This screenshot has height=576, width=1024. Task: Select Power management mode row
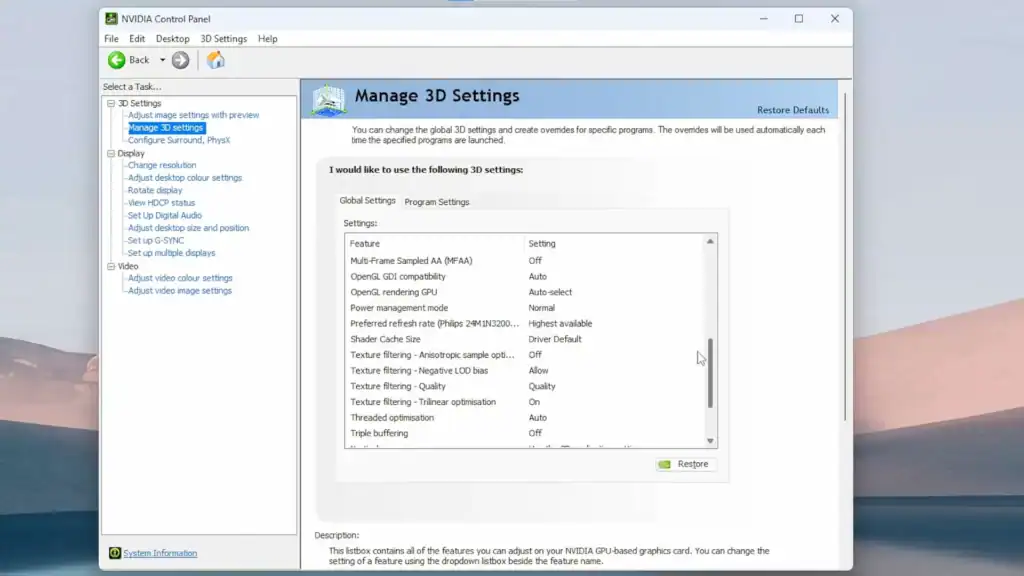coord(525,308)
